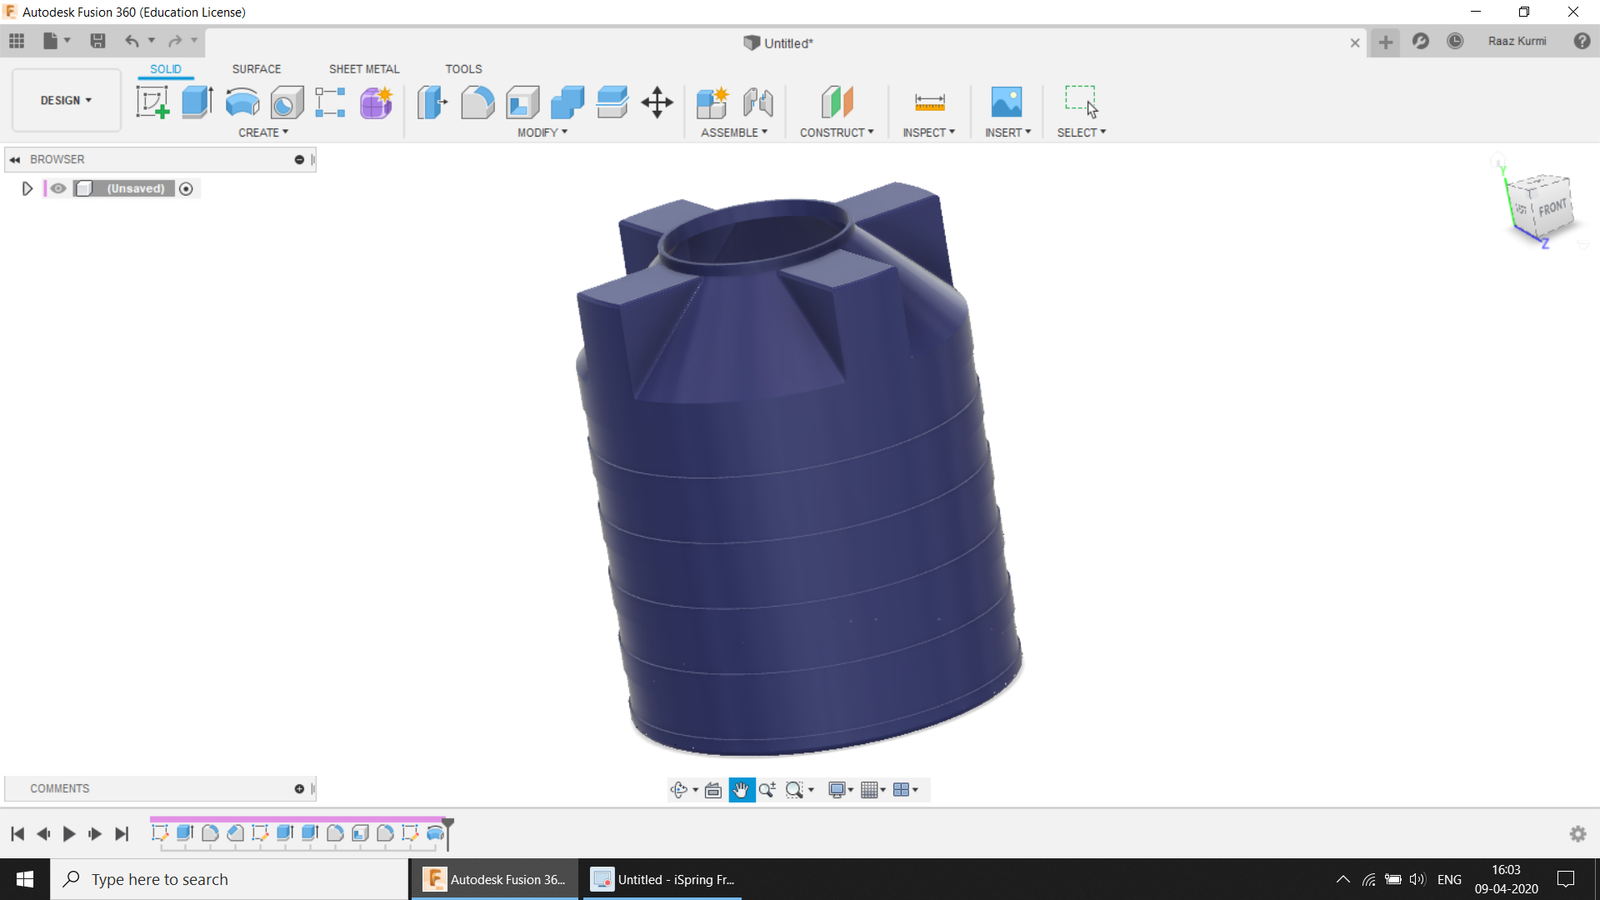
Task: Toggle the Comments panel expand dot
Action: tap(299, 789)
